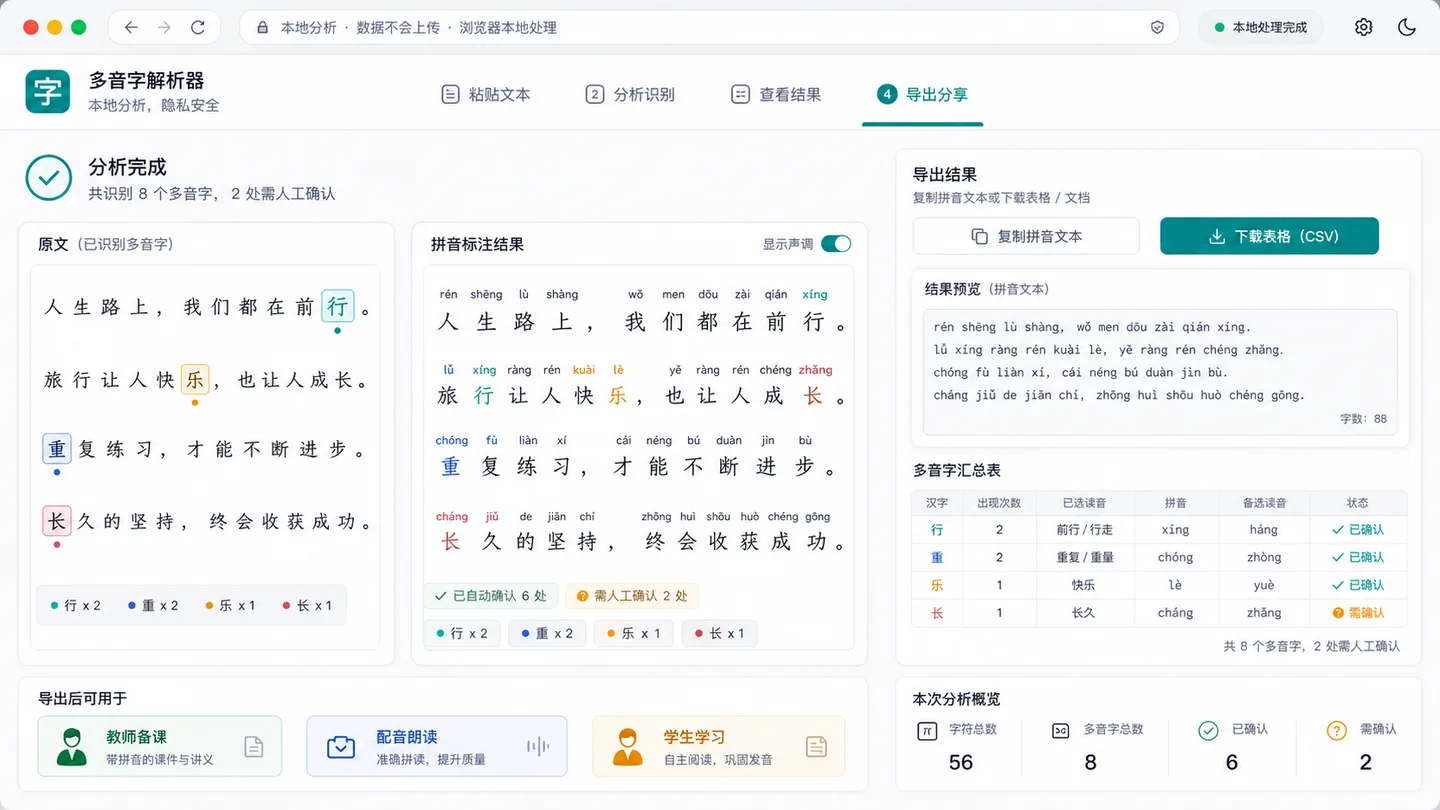
Task: Click the 已自动确认 6 处 badge
Action: (x=490, y=596)
